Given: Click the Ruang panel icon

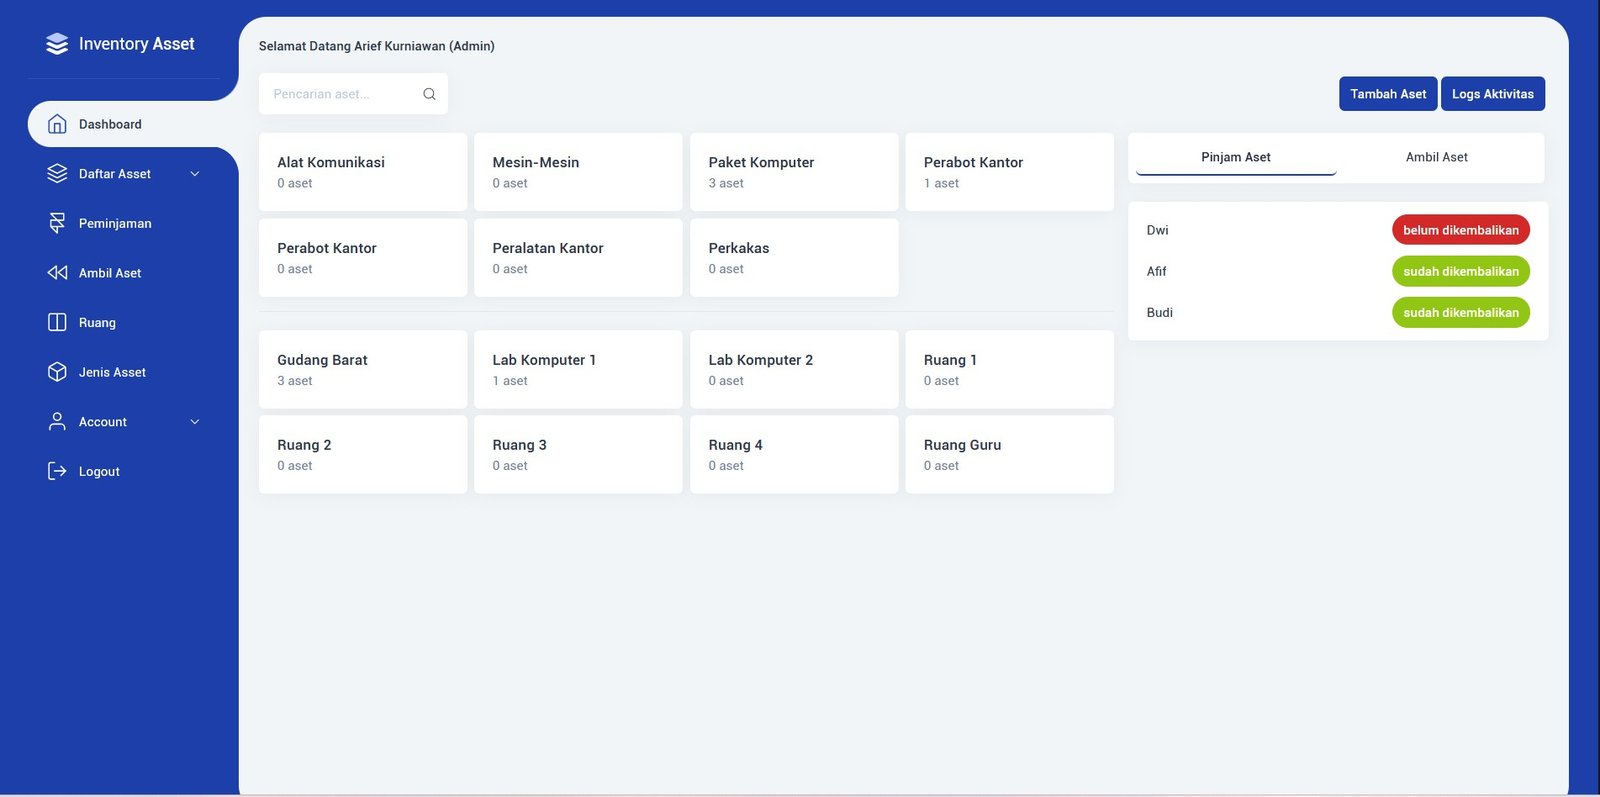Looking at the screenshot, I should coord(57,322).
